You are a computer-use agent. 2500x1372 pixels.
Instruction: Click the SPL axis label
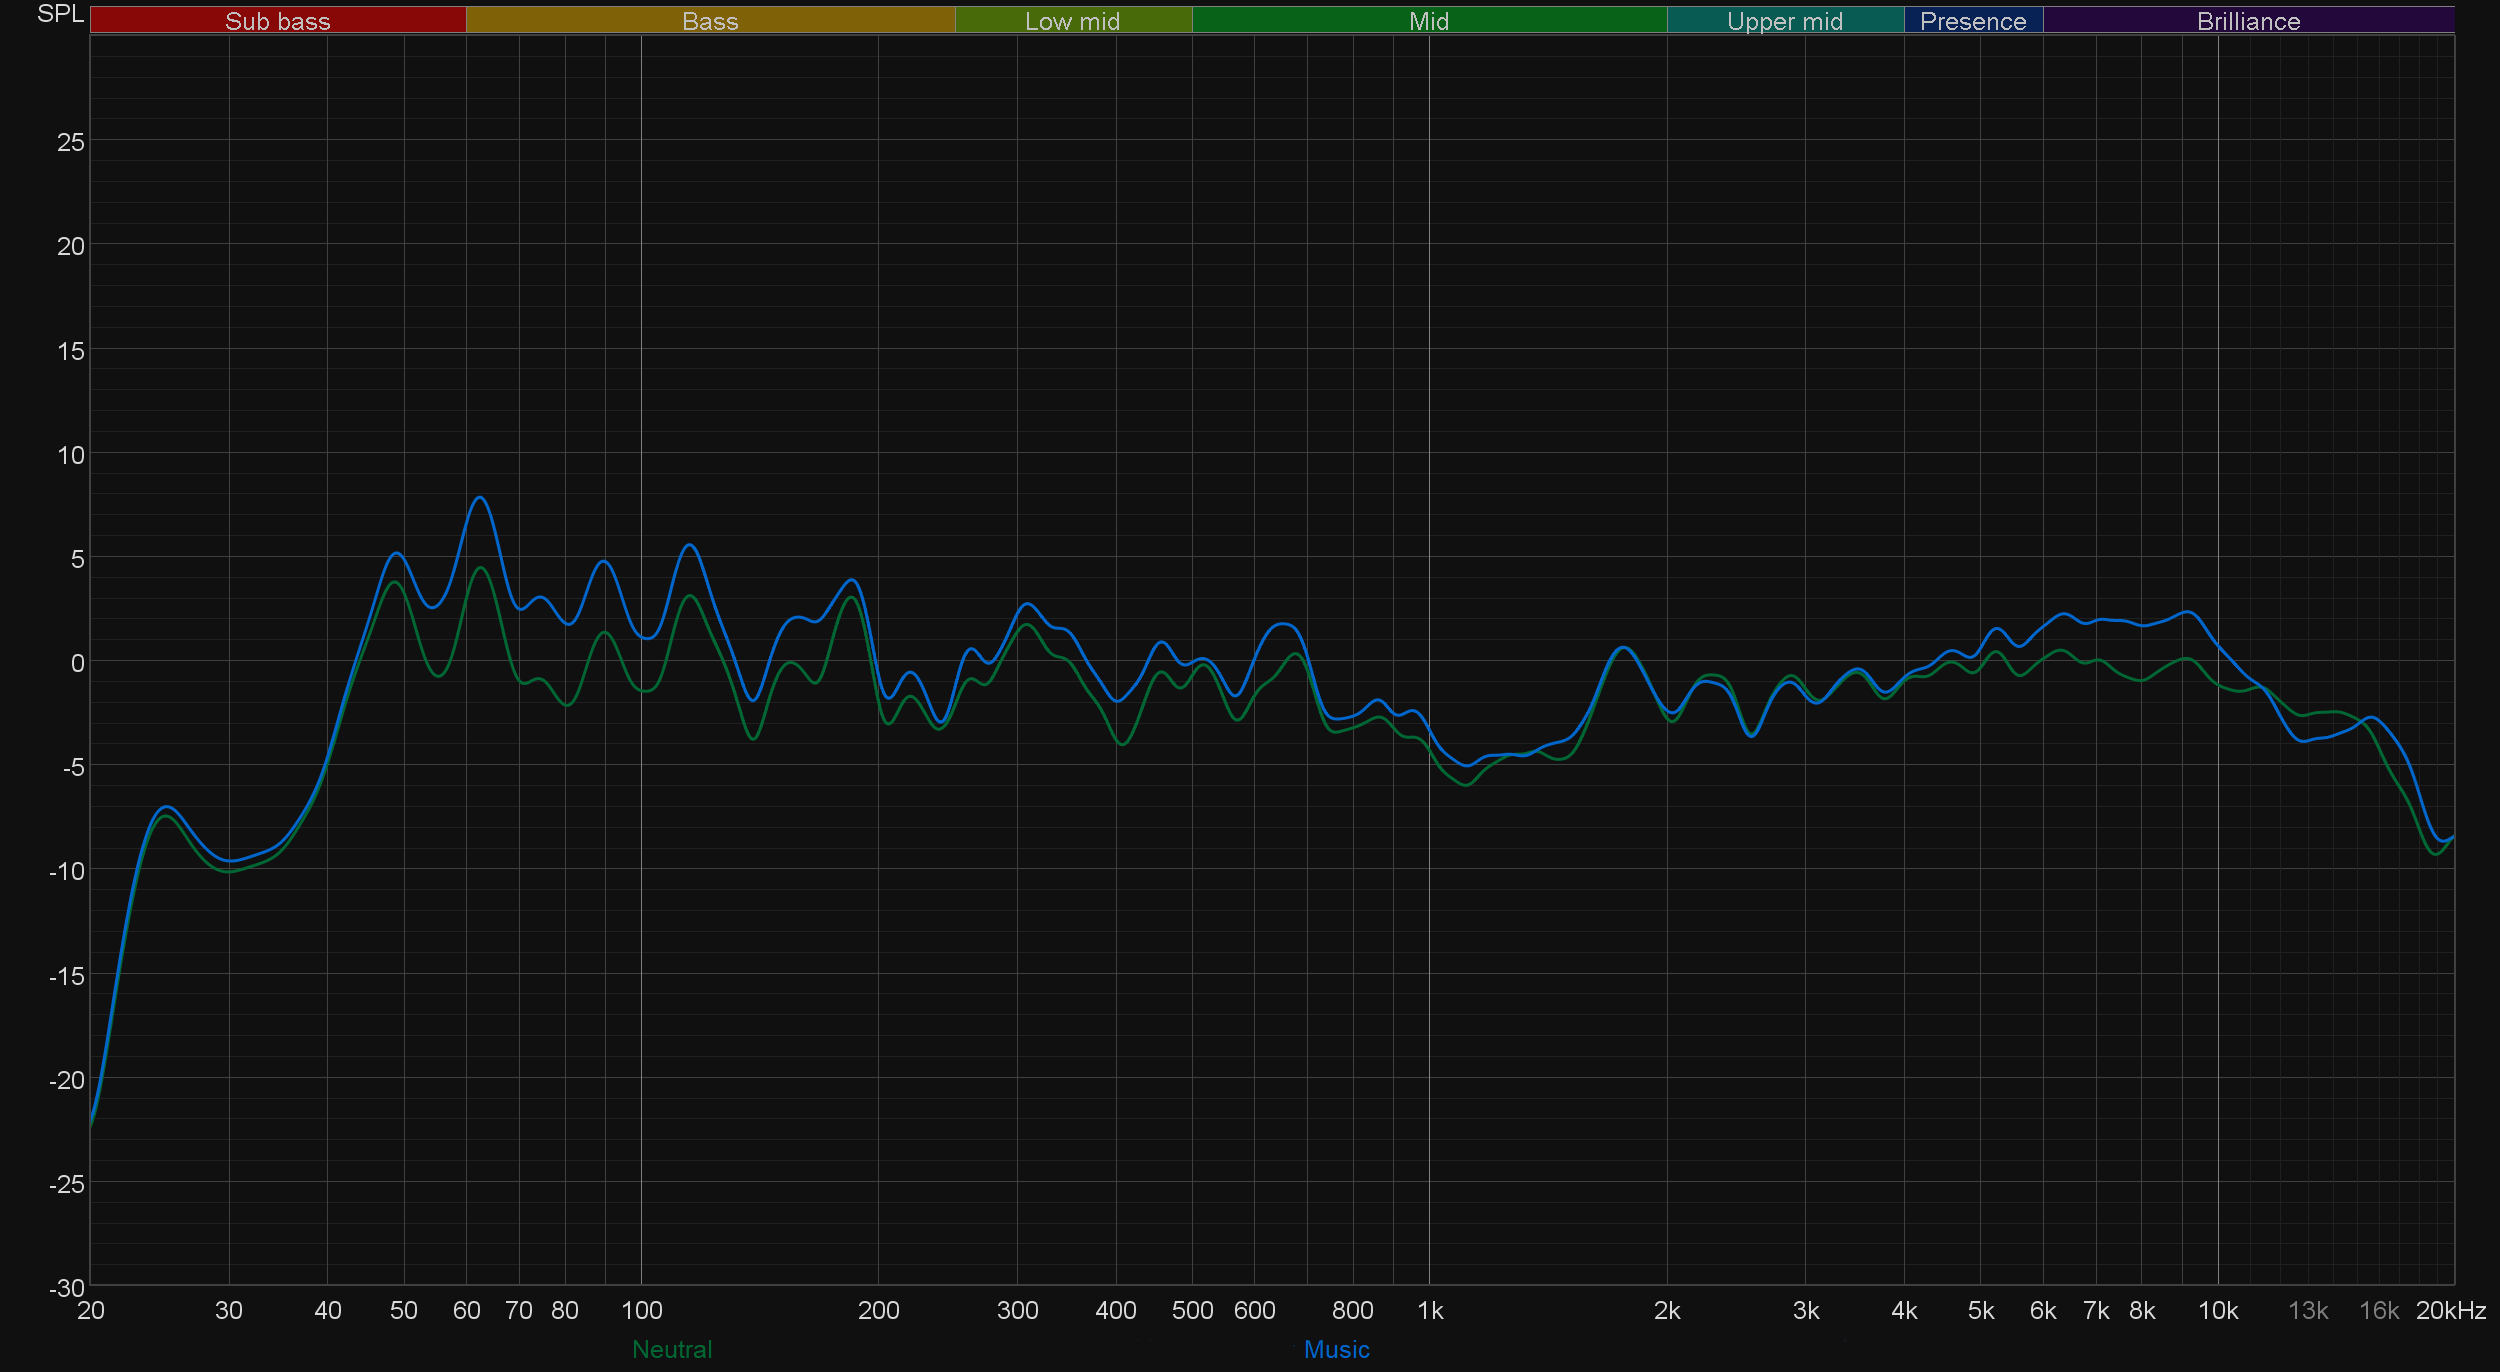click(60, 14)
